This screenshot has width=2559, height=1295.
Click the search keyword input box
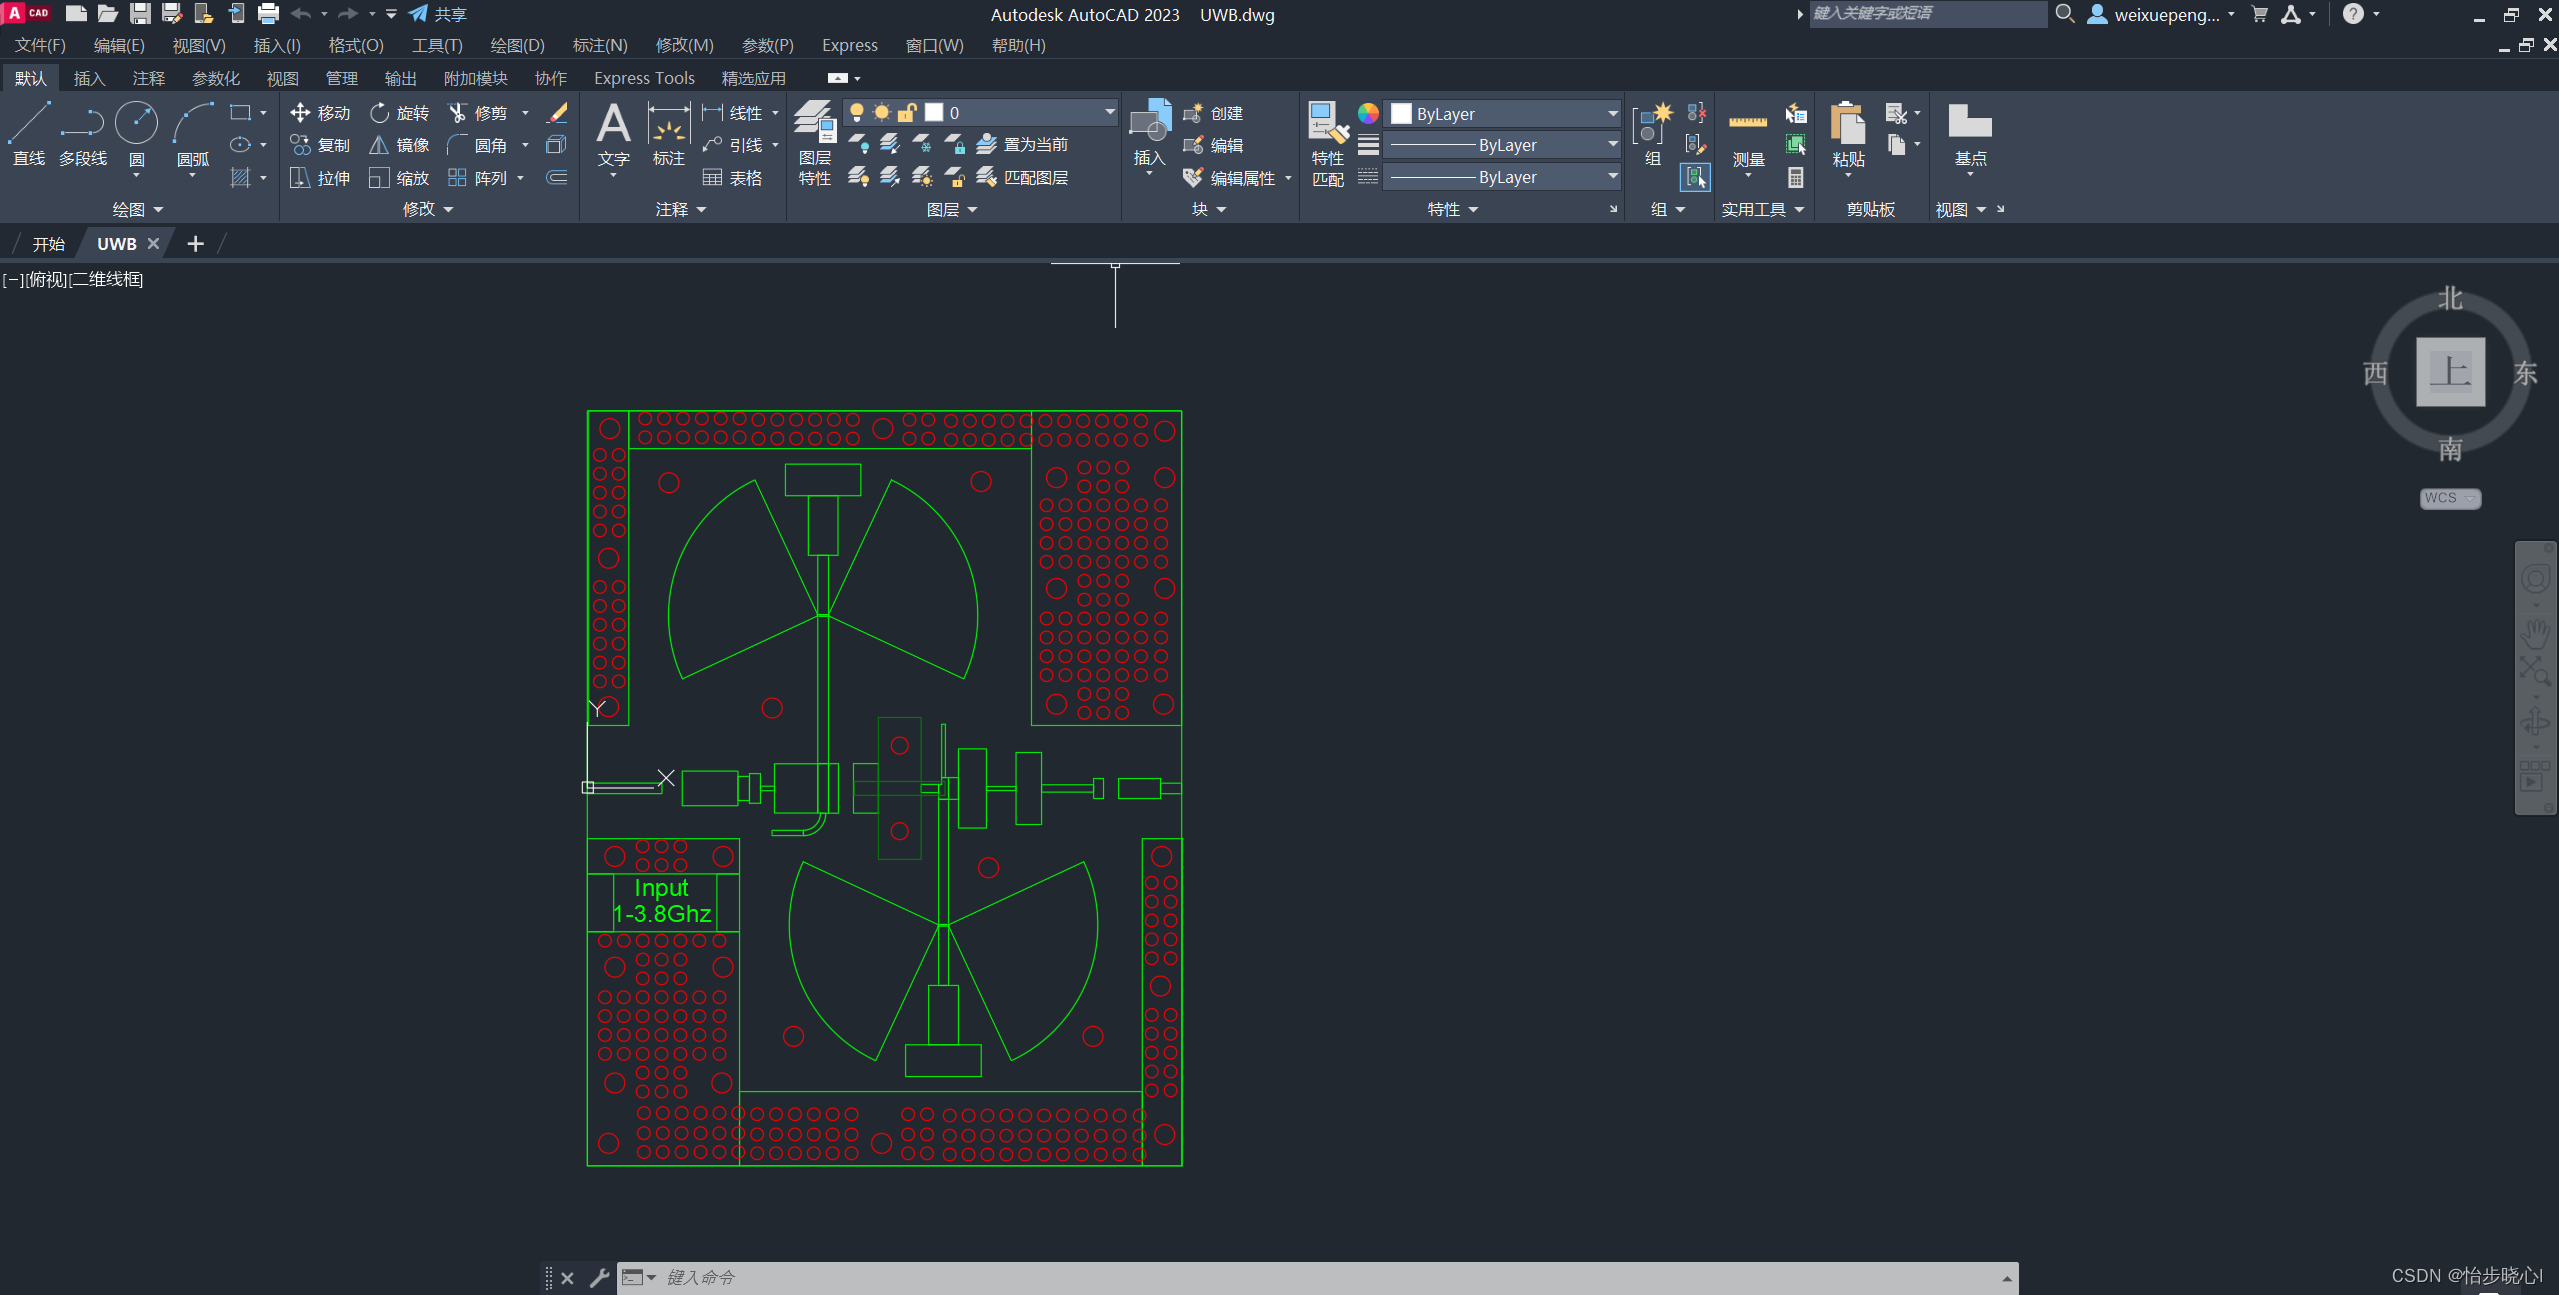coord(1927,14)
